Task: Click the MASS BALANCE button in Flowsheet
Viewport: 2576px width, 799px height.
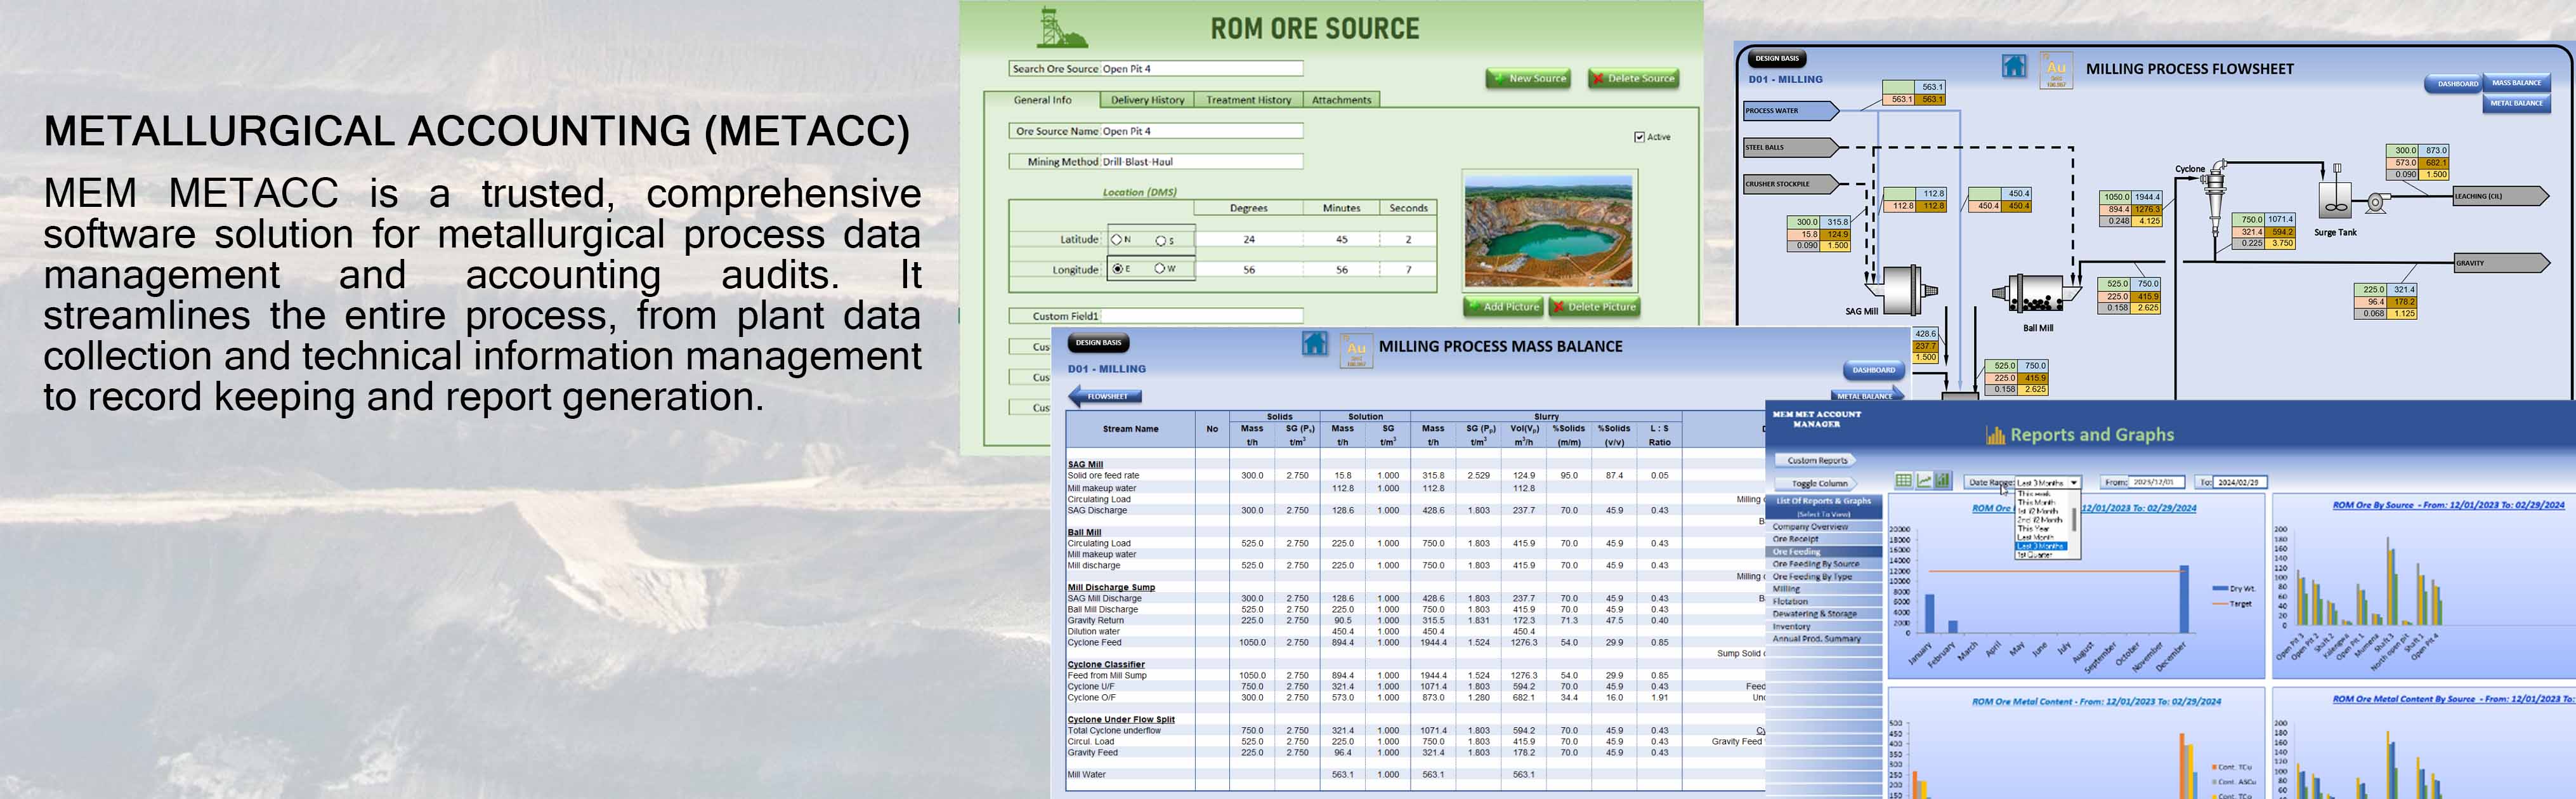Action: pos(2517,82)
